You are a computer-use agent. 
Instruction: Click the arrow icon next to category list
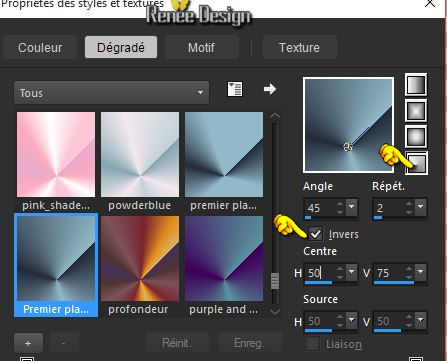coord(270,89)
